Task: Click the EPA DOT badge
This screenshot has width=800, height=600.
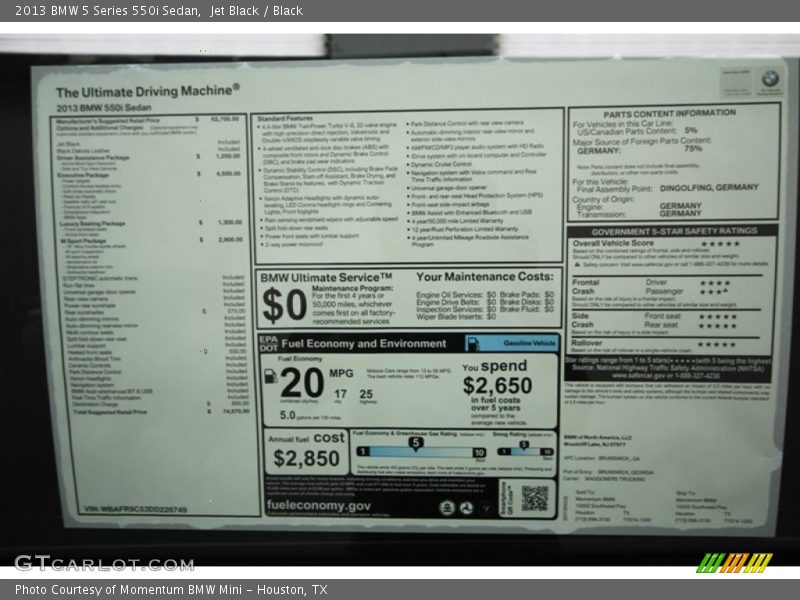Action: pos(268,343)
